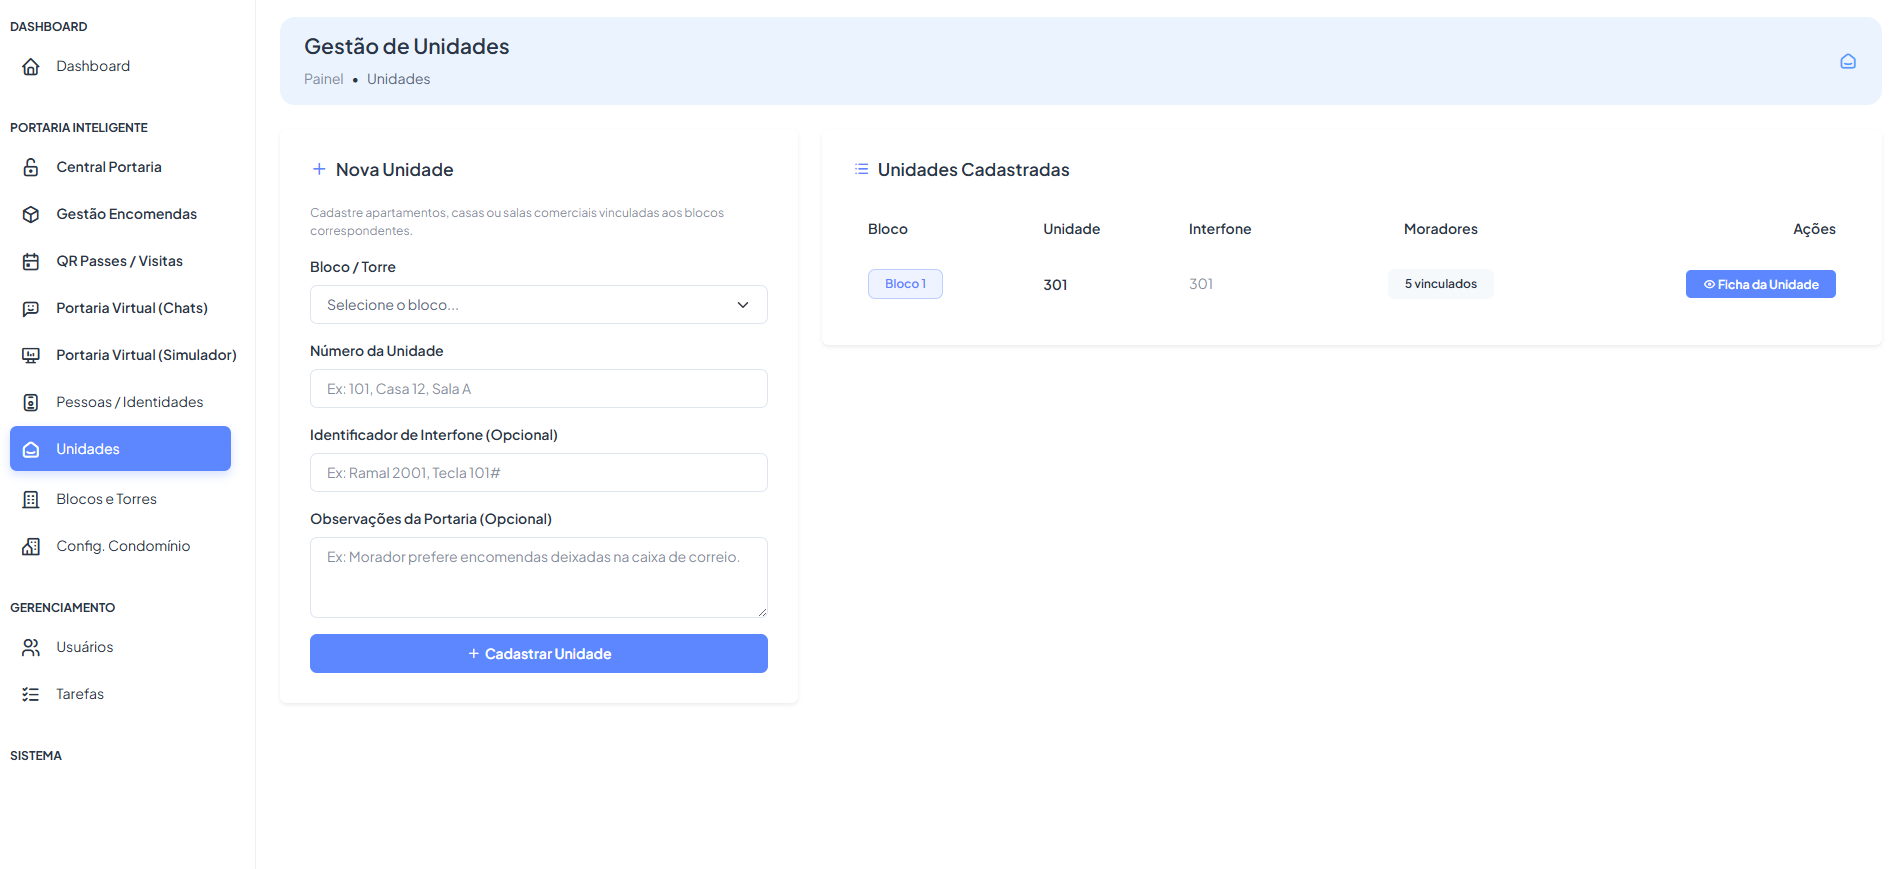Screen dimensions: 1893x869
Task: Focus the Número da Unidade input field
Action: tap(539, 389)
